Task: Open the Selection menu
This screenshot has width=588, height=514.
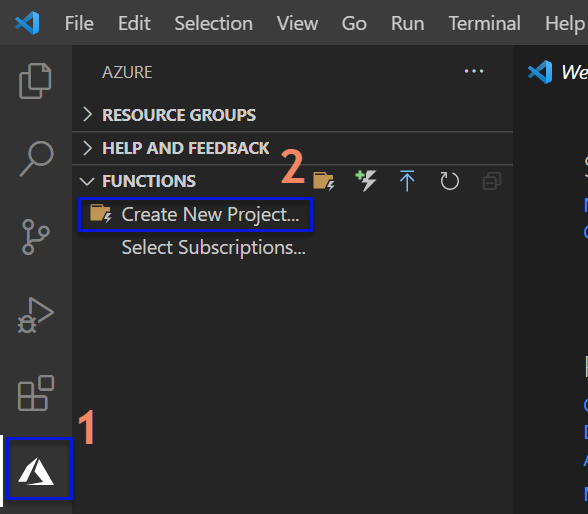Action: tap(214, 23)
